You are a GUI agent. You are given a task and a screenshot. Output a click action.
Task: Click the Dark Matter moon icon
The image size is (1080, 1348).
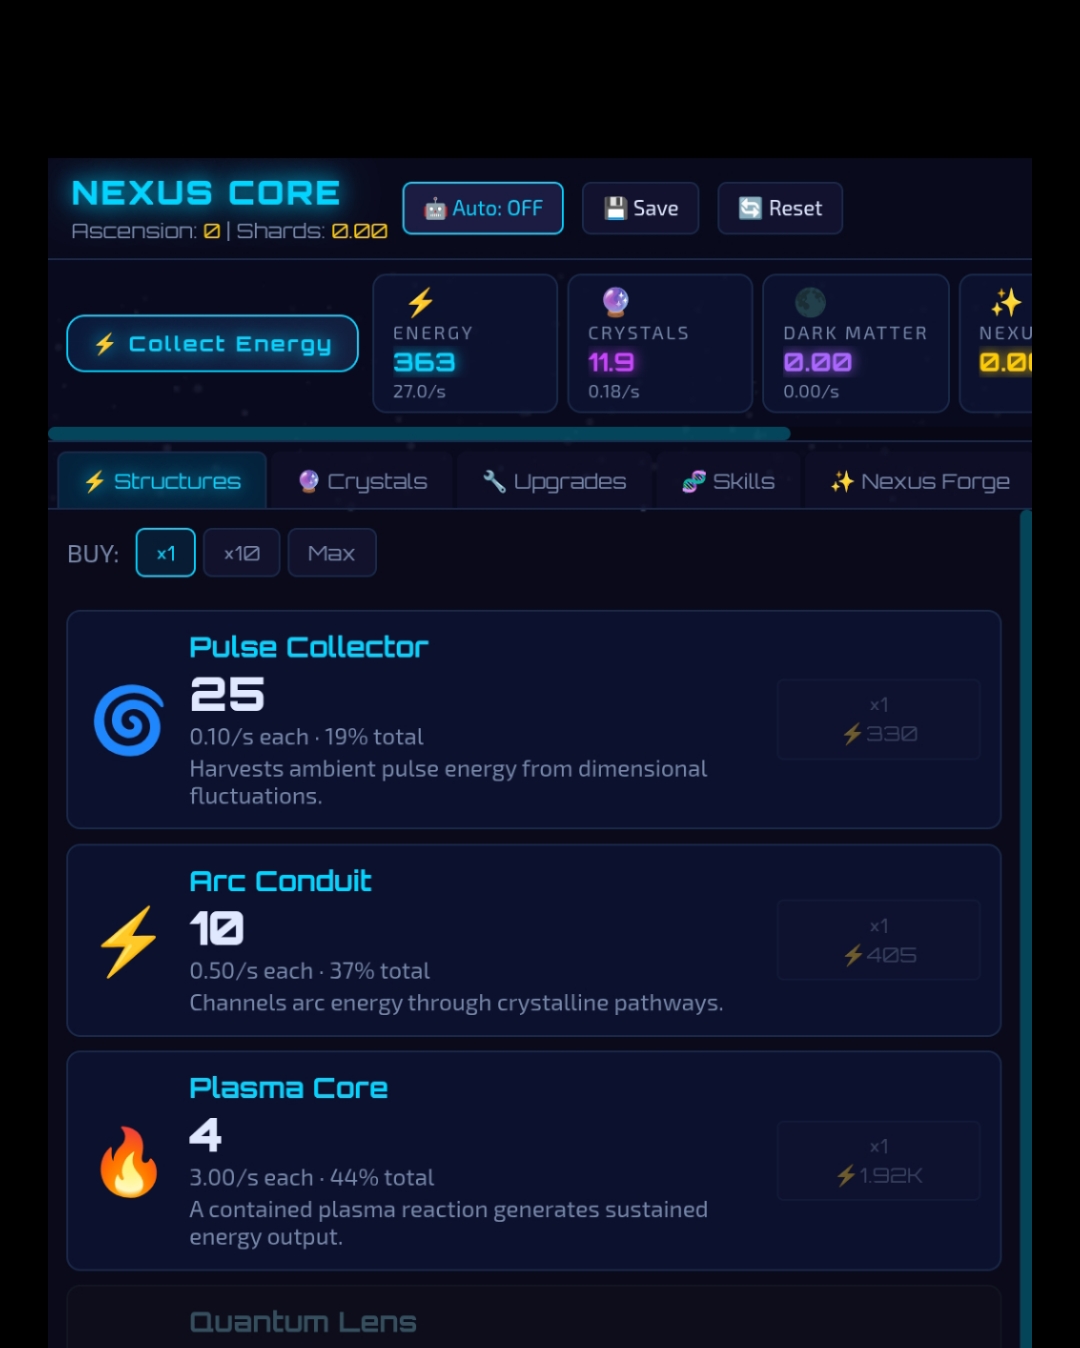810,301
